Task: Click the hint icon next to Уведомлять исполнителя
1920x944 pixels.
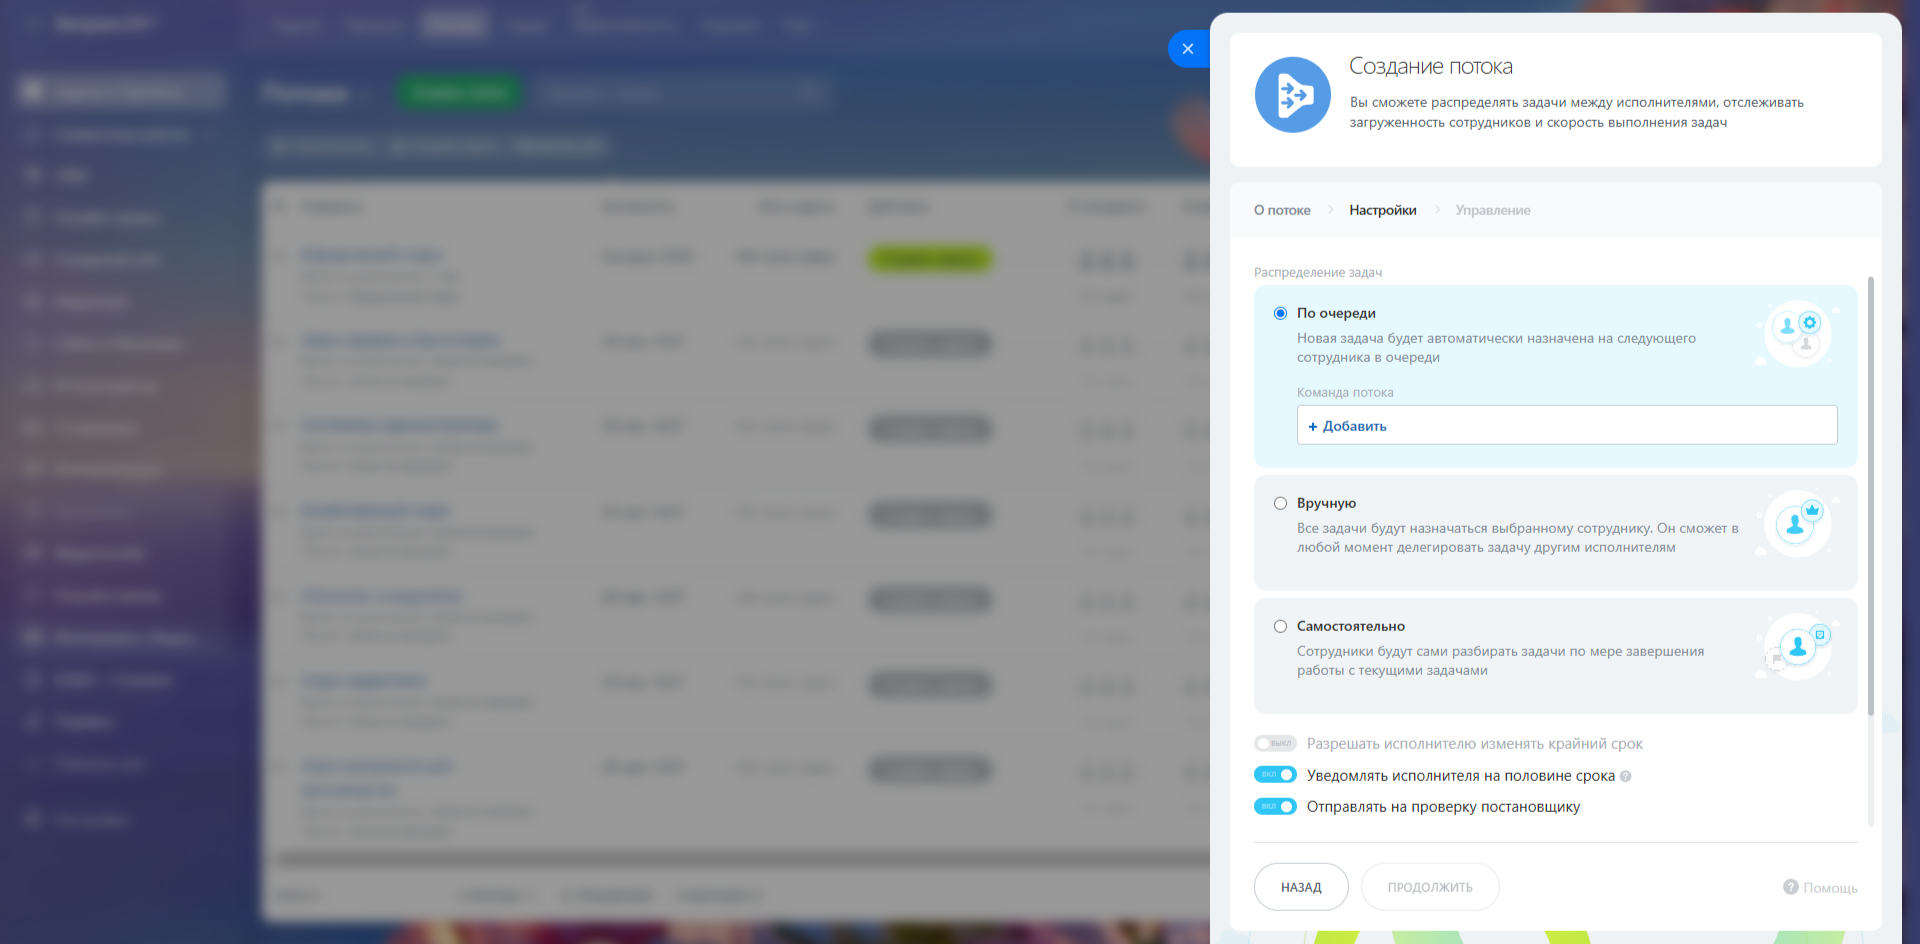Action: [1625, 777]
